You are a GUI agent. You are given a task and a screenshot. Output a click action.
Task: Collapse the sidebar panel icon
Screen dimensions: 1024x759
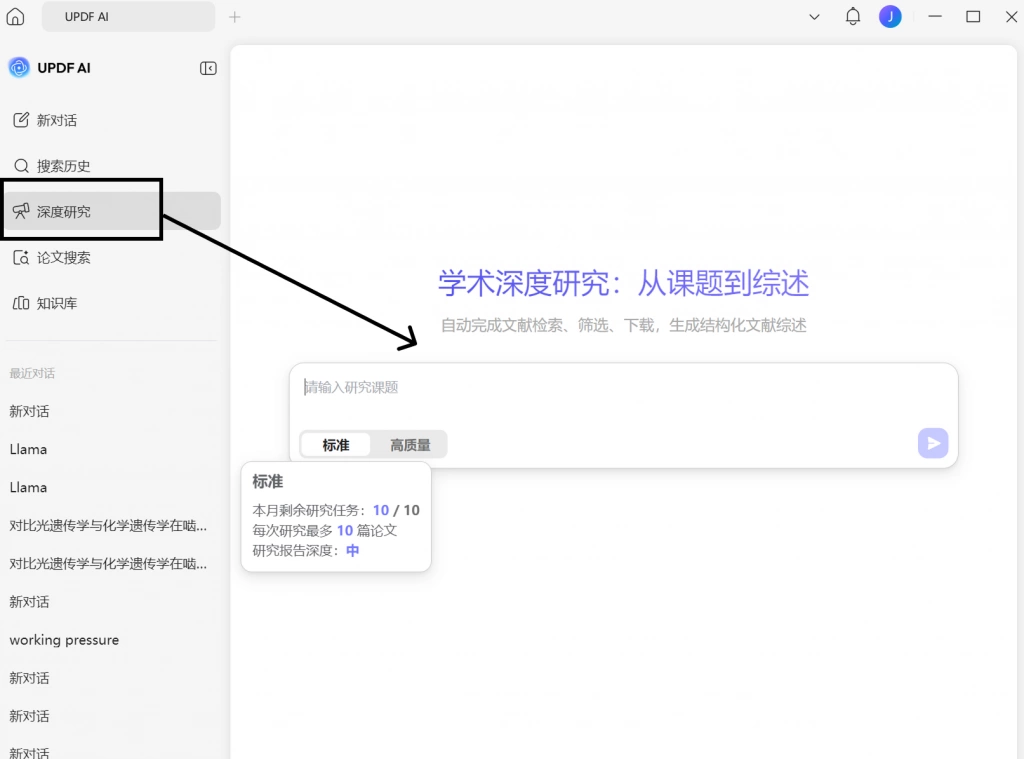pos(208,68)
